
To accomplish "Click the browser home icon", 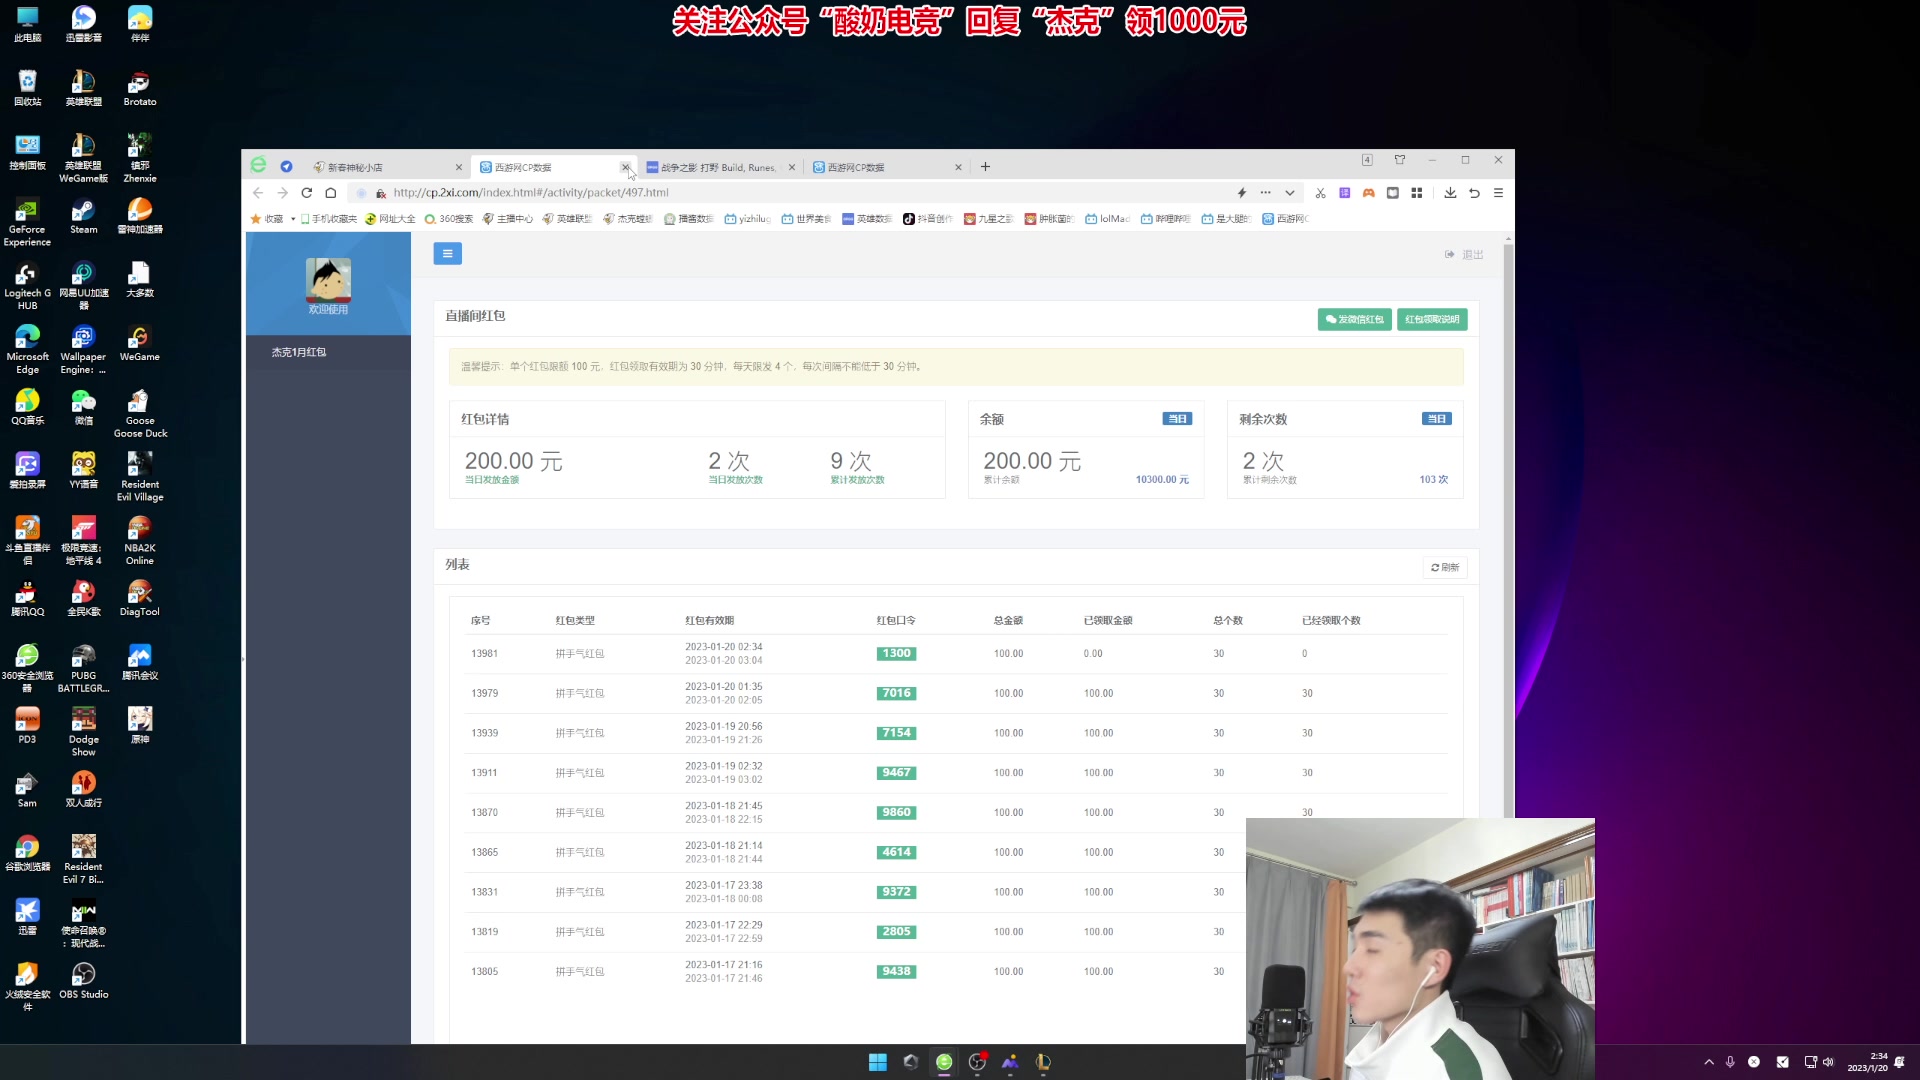I will [331, 193].
